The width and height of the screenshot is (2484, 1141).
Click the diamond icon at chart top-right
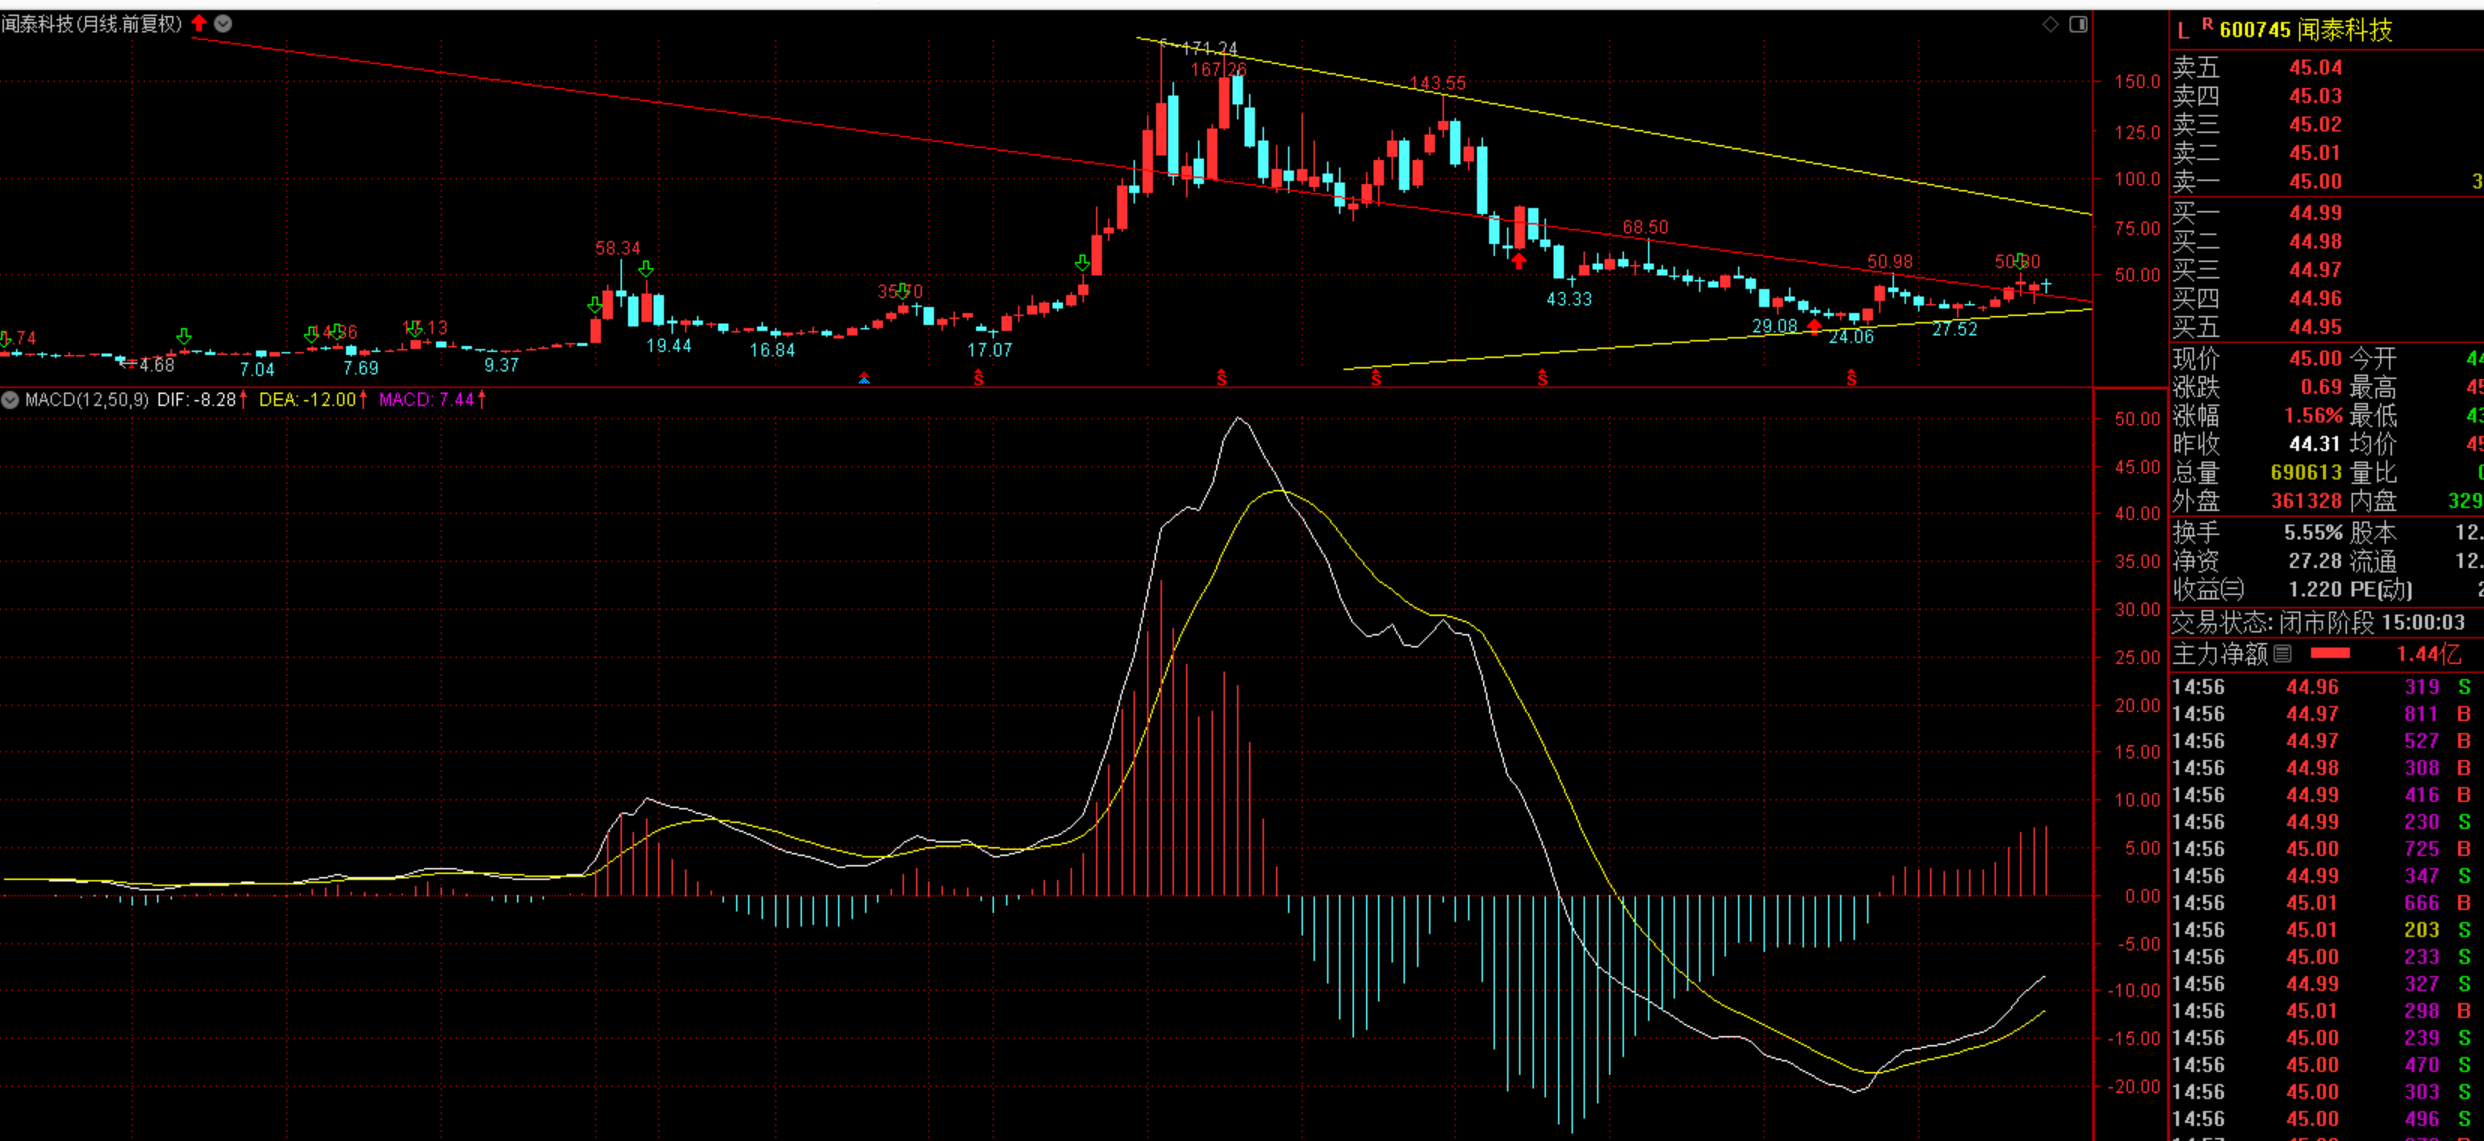(x=2050, y=24)
